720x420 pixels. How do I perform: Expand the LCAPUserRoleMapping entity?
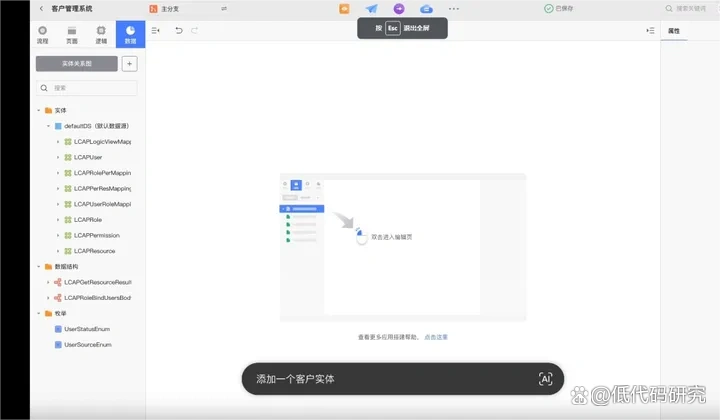pos(58,204)
